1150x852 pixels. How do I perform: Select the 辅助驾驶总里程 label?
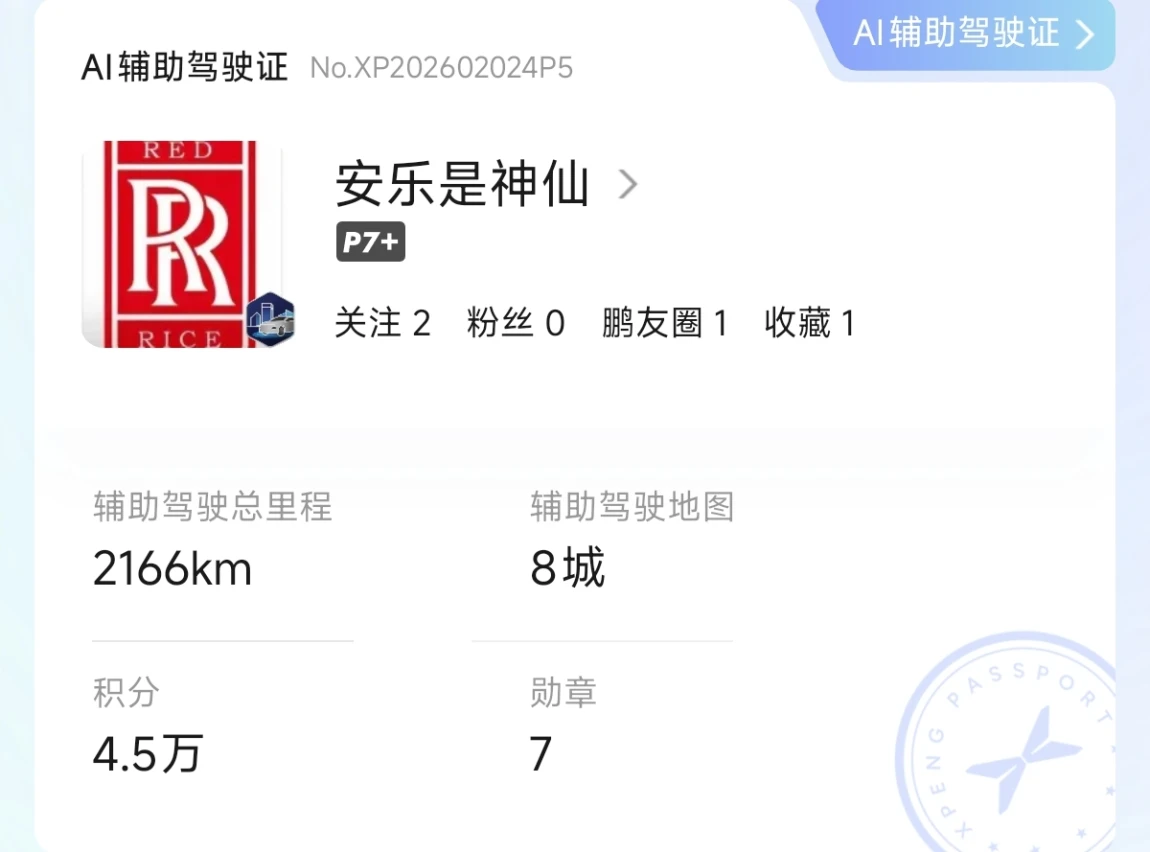tap(212, 507)
